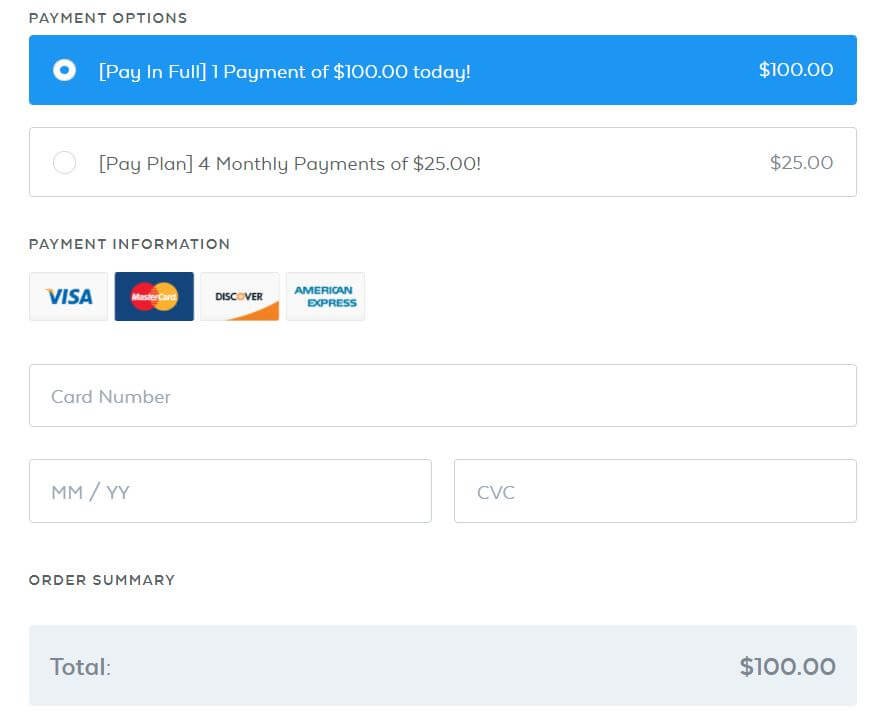Screen dimensions: 884x716
Task: Click the Visa card icon
Action: [68, 297]
